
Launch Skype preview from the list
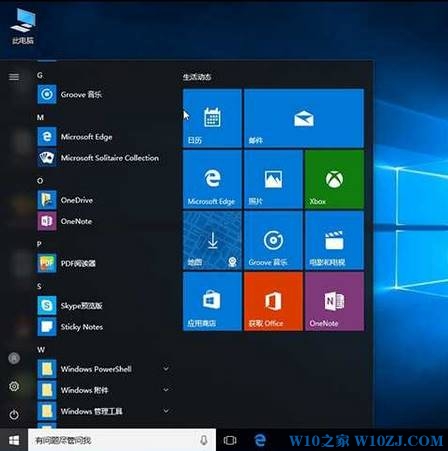(x=103, y=306)
